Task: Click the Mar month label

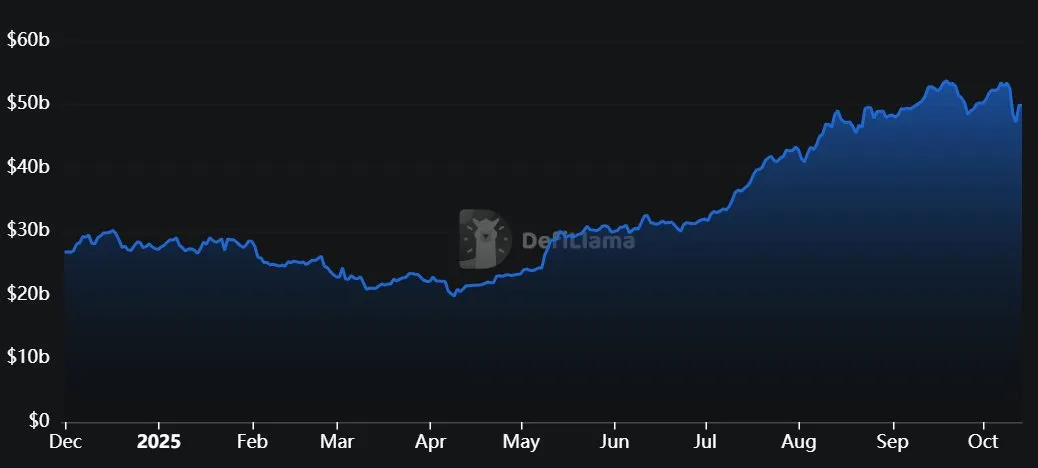Action: point(338,441)
